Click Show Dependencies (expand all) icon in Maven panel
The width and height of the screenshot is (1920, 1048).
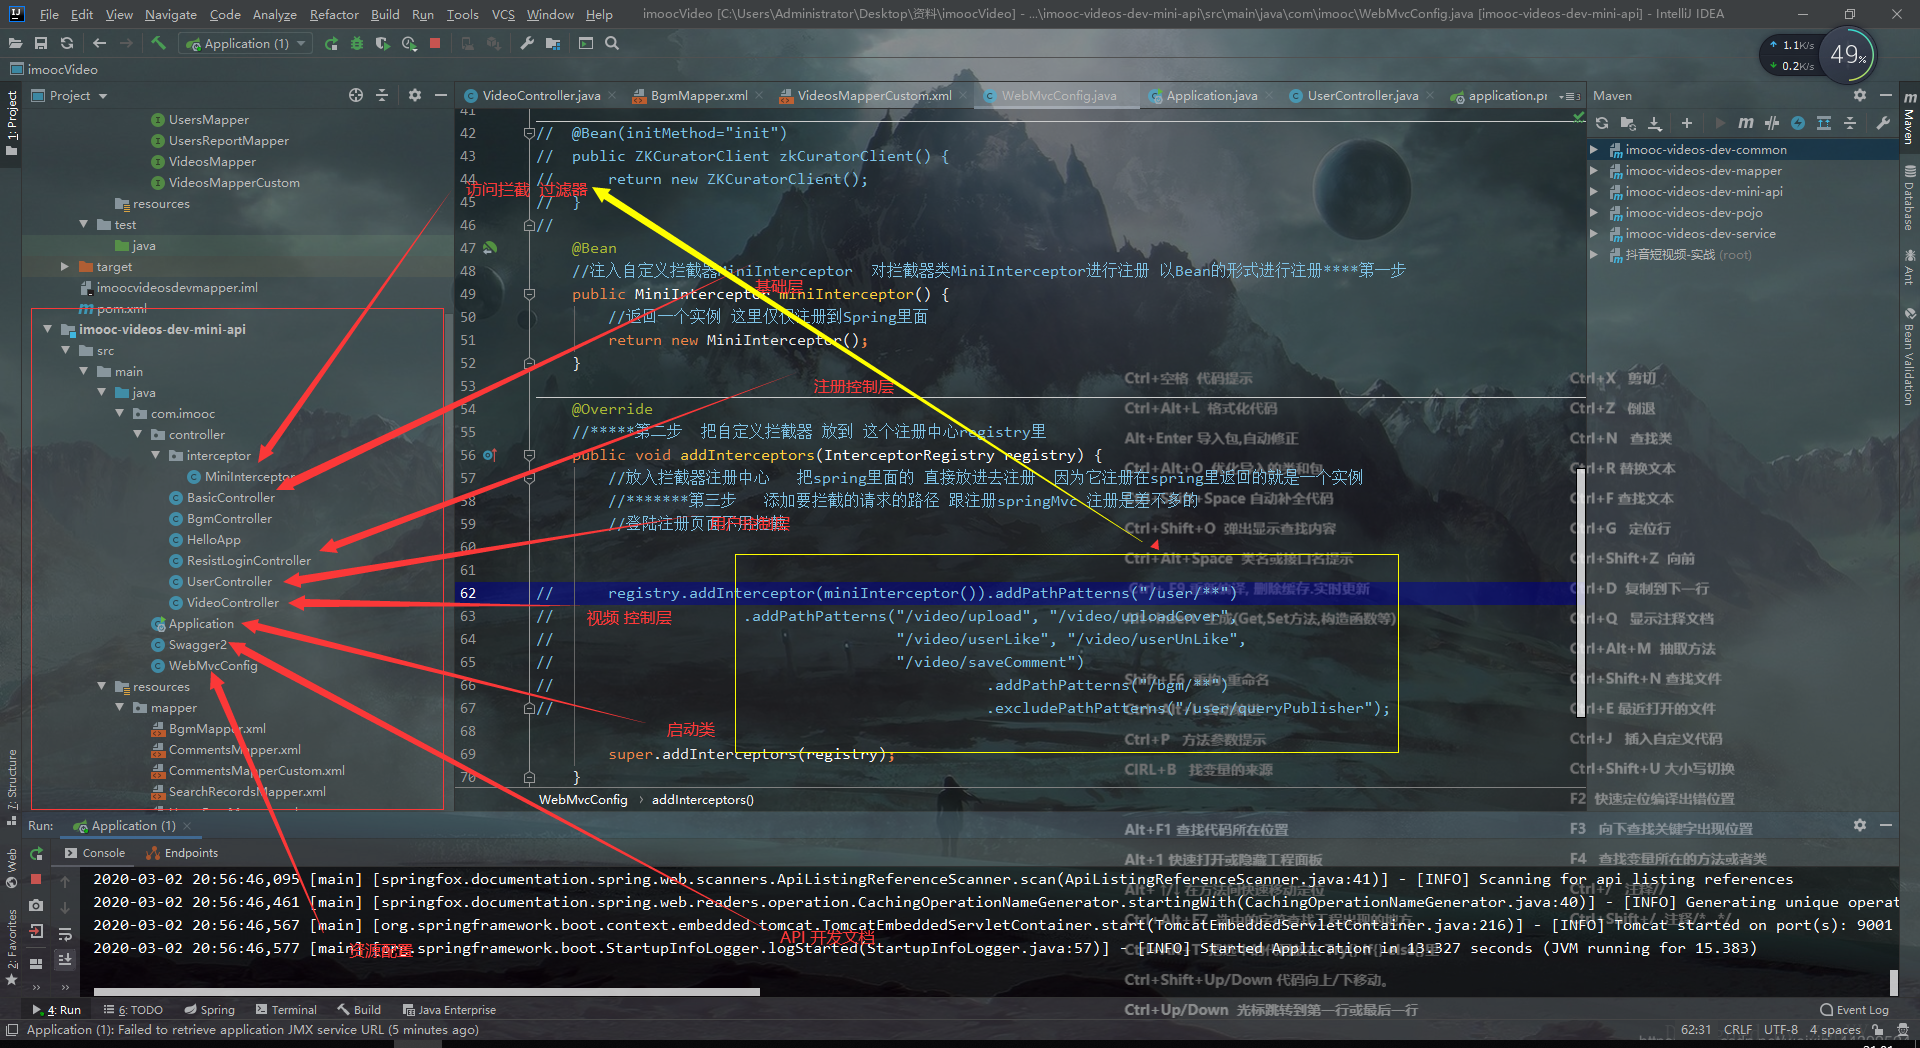click(1824, 123)
